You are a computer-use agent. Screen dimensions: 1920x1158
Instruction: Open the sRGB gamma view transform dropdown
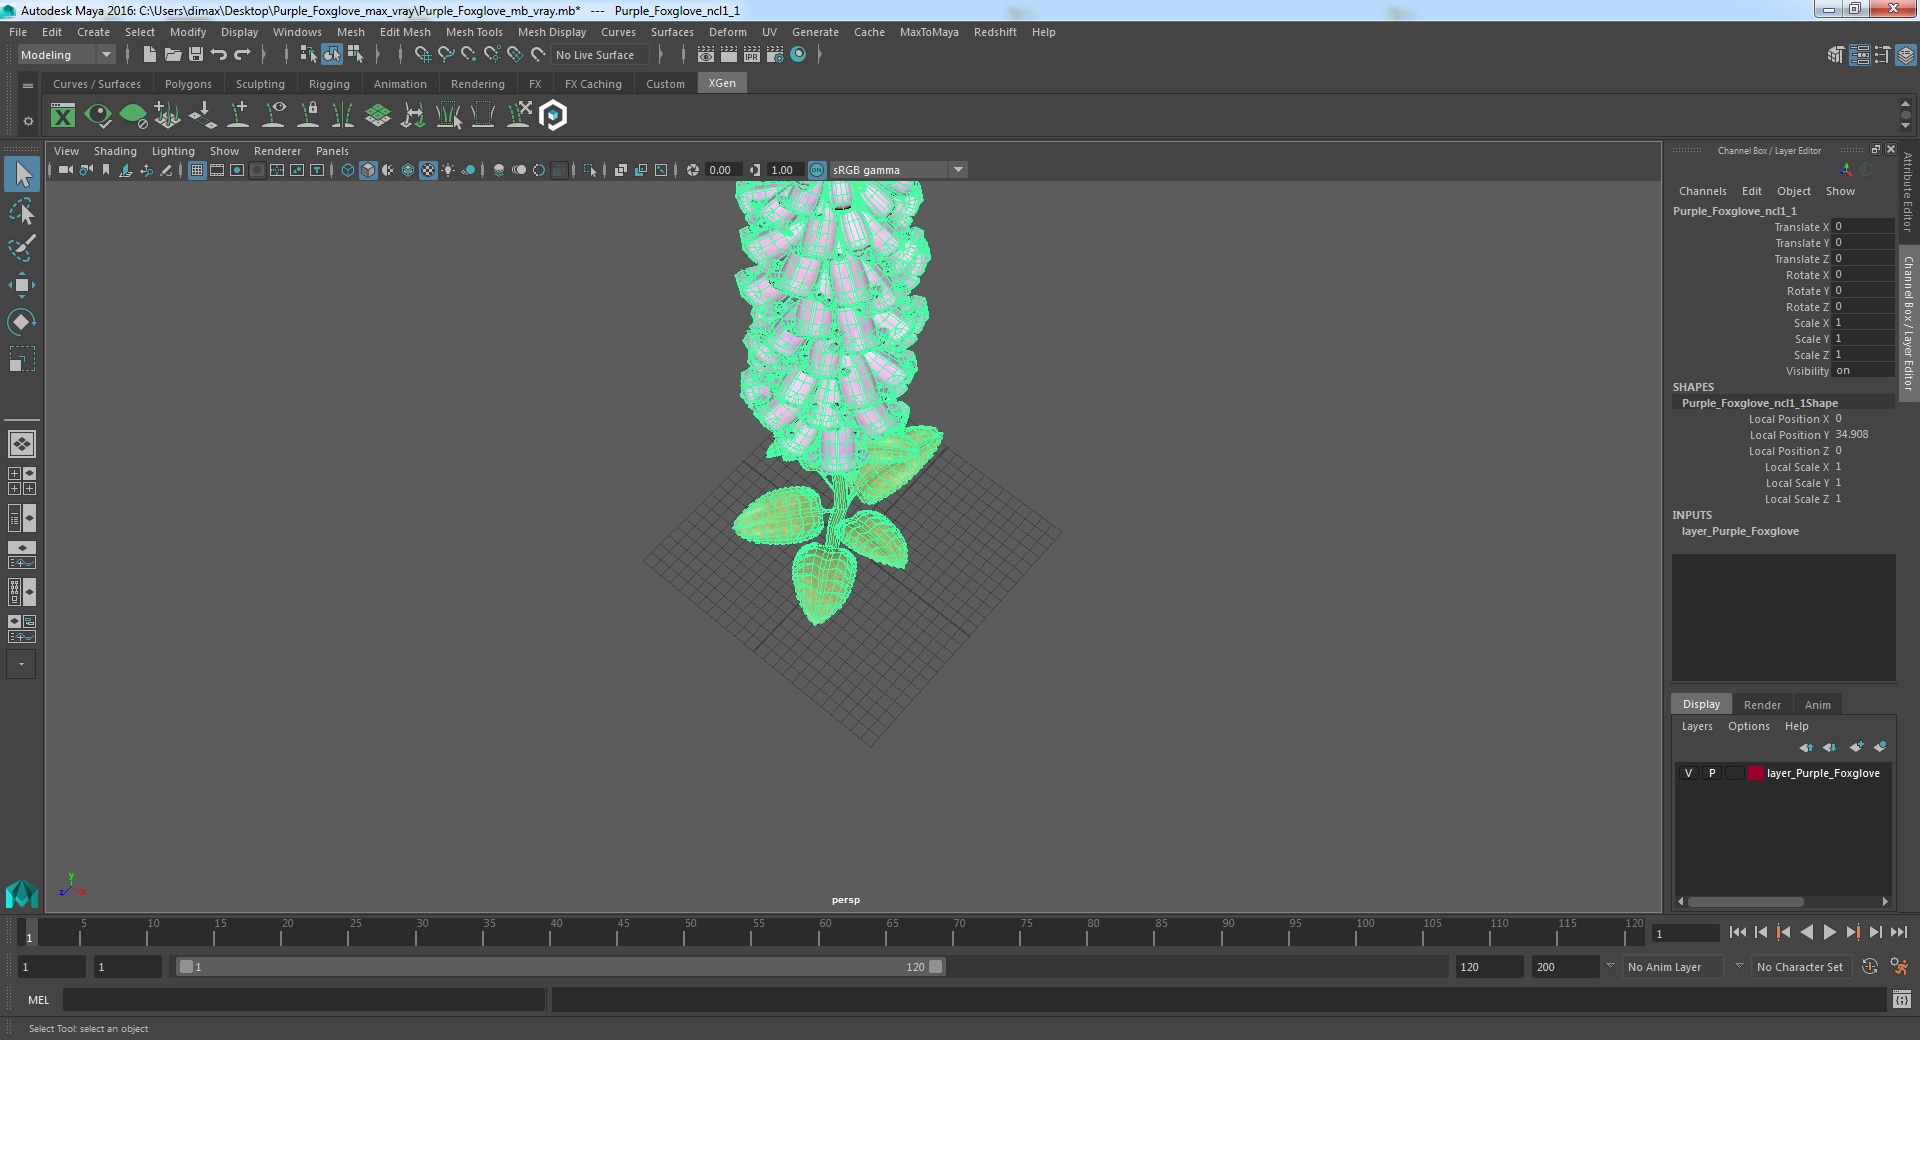click(x=897, y=170)
